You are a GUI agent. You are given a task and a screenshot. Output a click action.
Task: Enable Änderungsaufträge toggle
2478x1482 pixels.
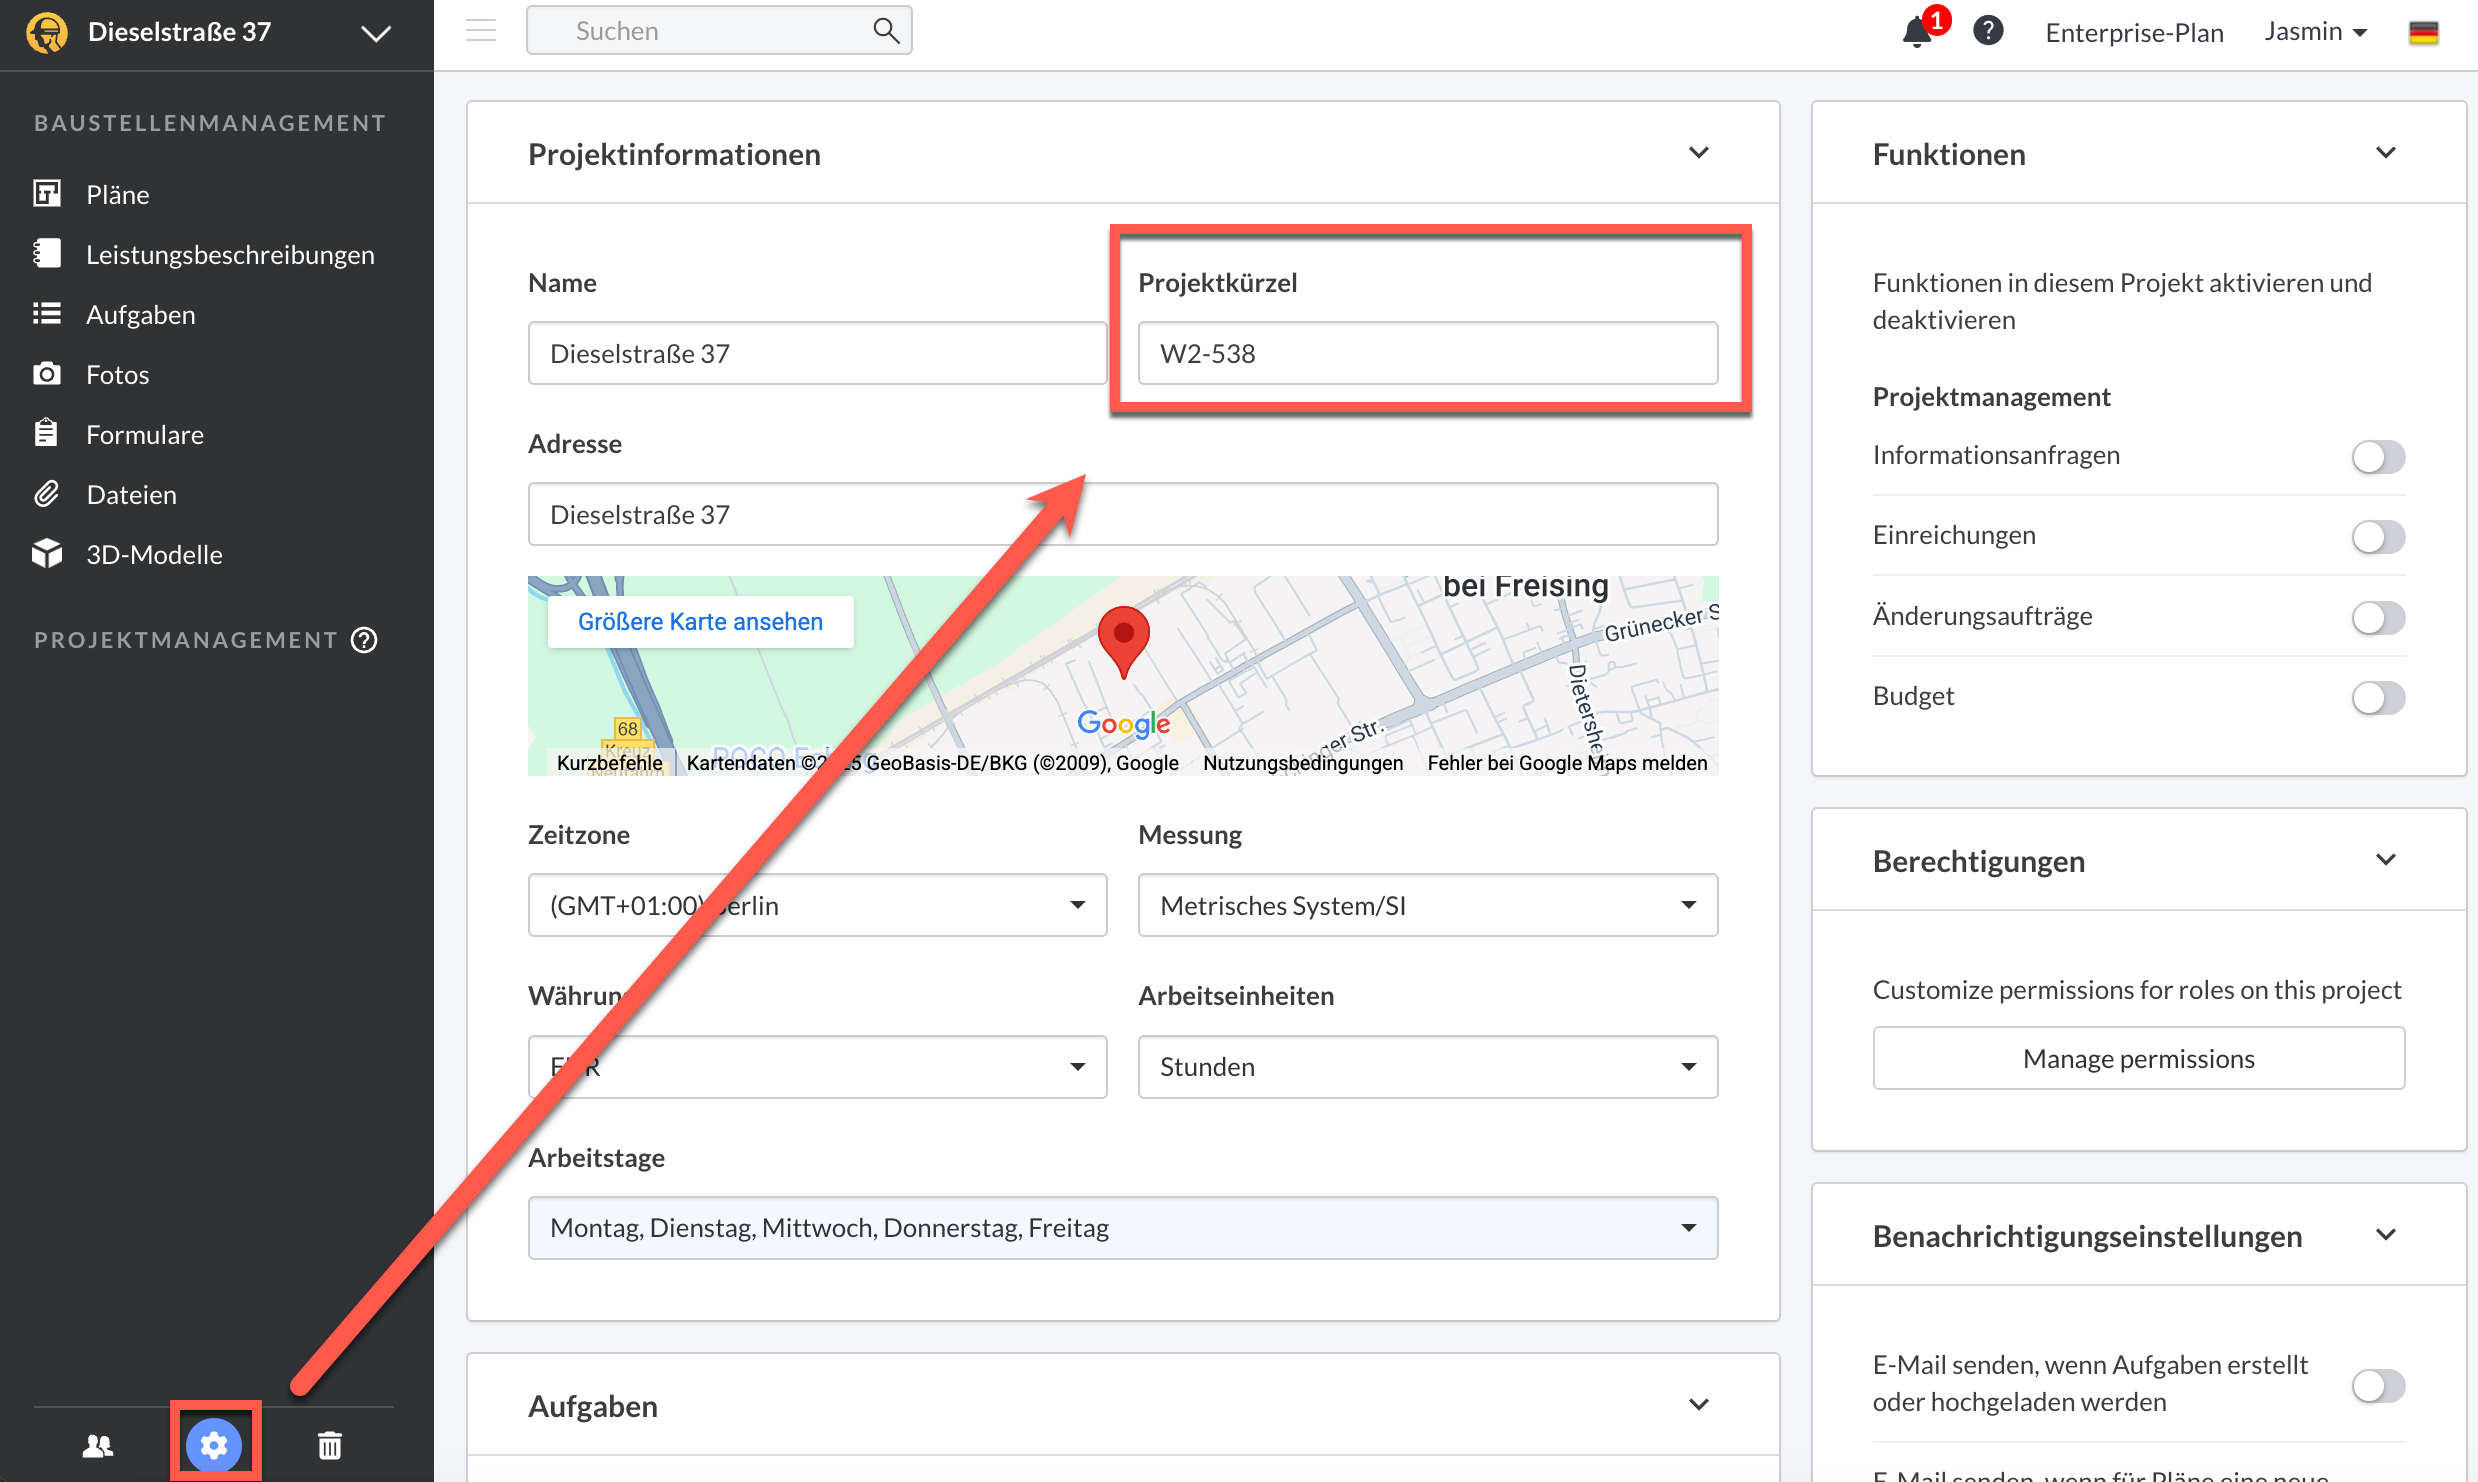tap(2378, 617)
